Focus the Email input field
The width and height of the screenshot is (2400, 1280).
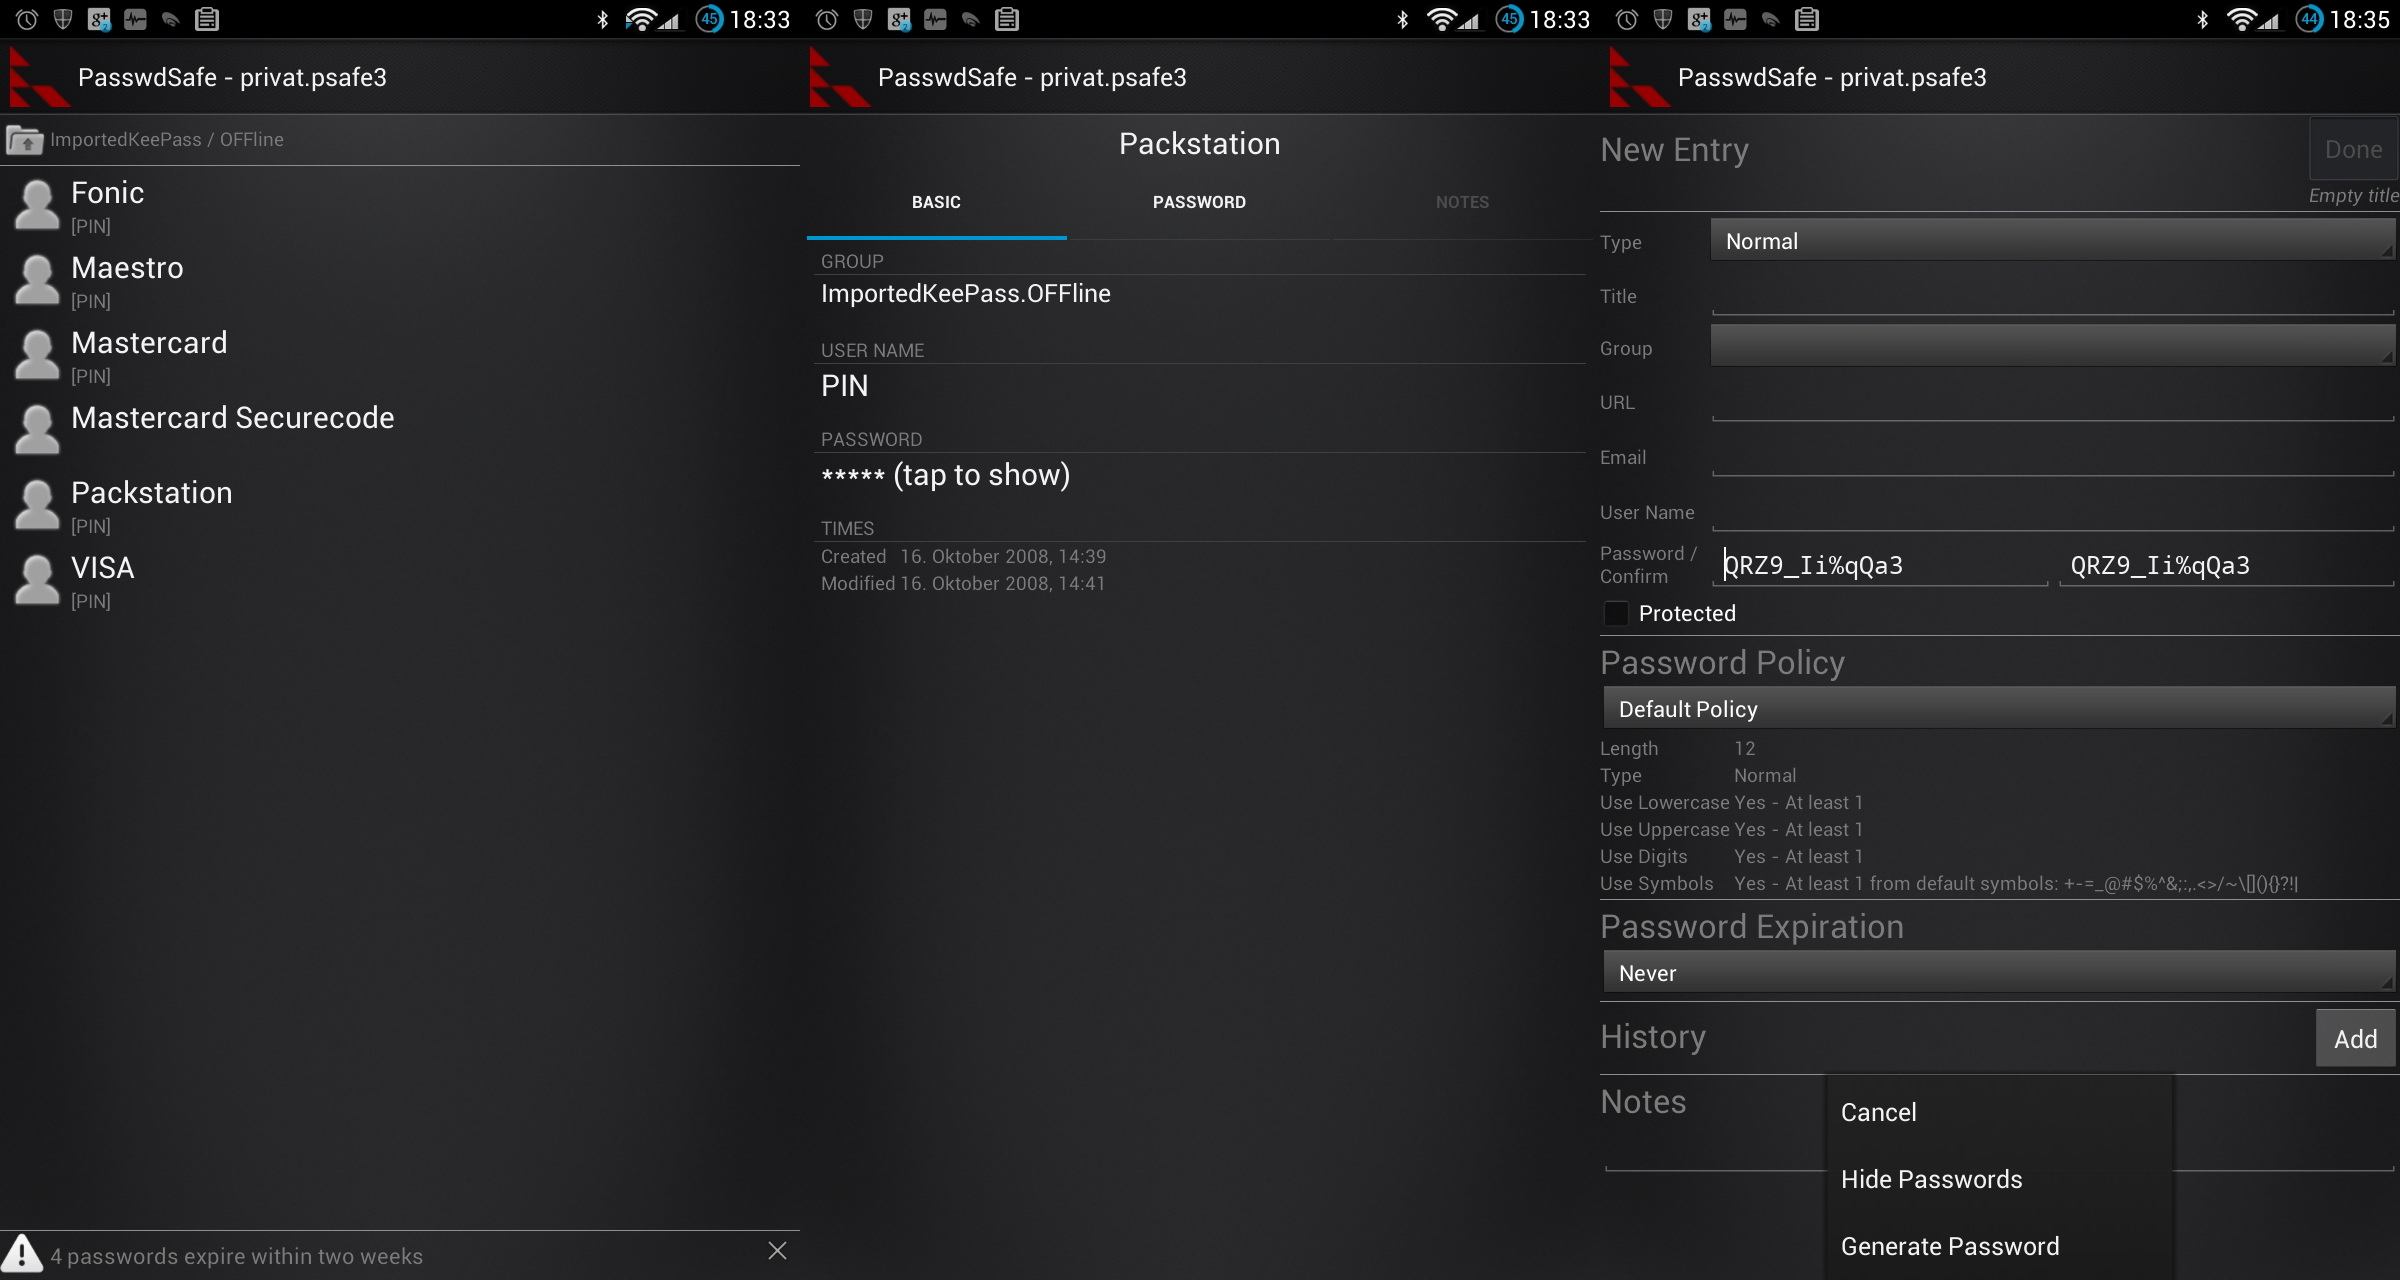pyautogui.click(x=2053, y=457)
